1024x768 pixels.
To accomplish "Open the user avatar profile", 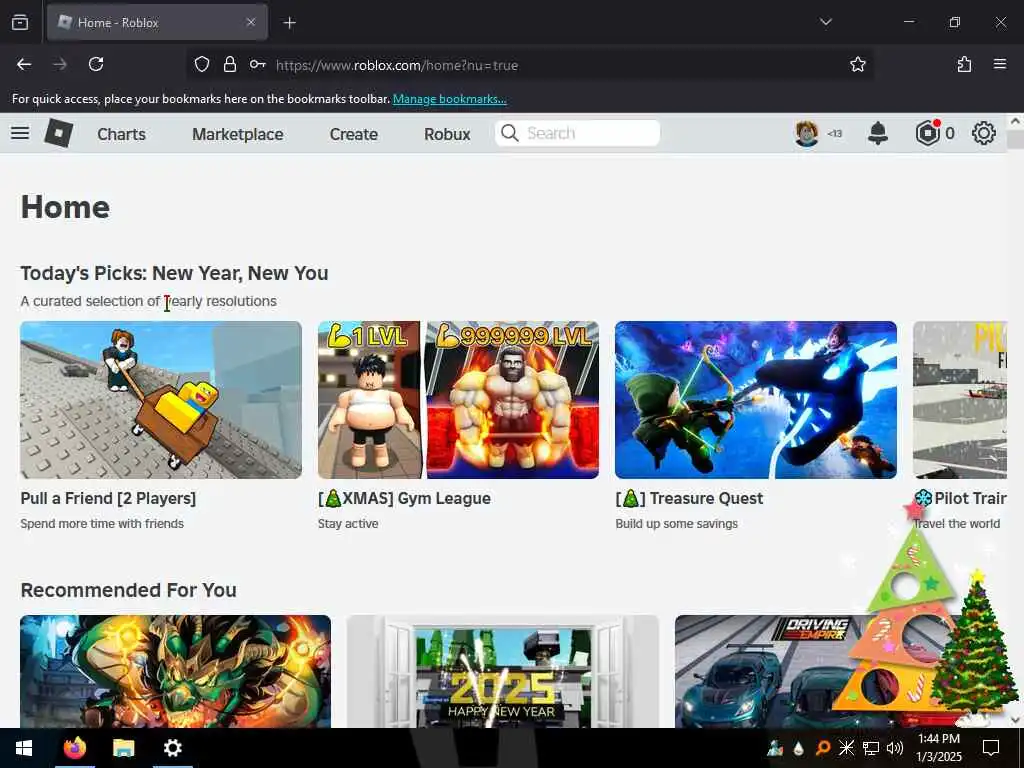I will click(807, 133).
